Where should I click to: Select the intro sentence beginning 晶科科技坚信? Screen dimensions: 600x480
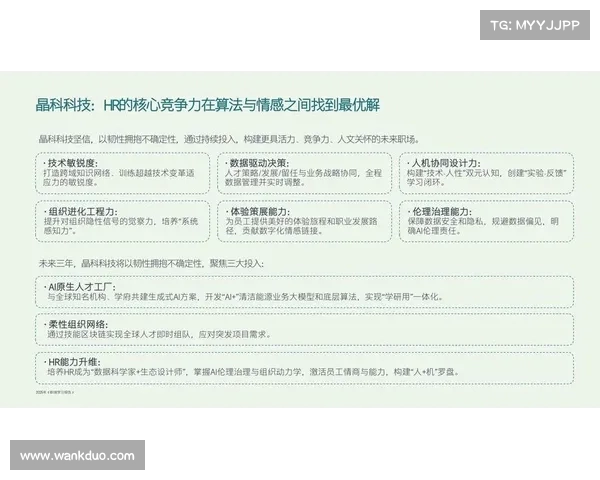coord(229,139)
